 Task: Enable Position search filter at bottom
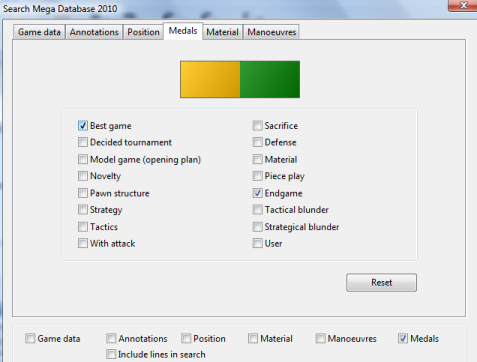186,339
